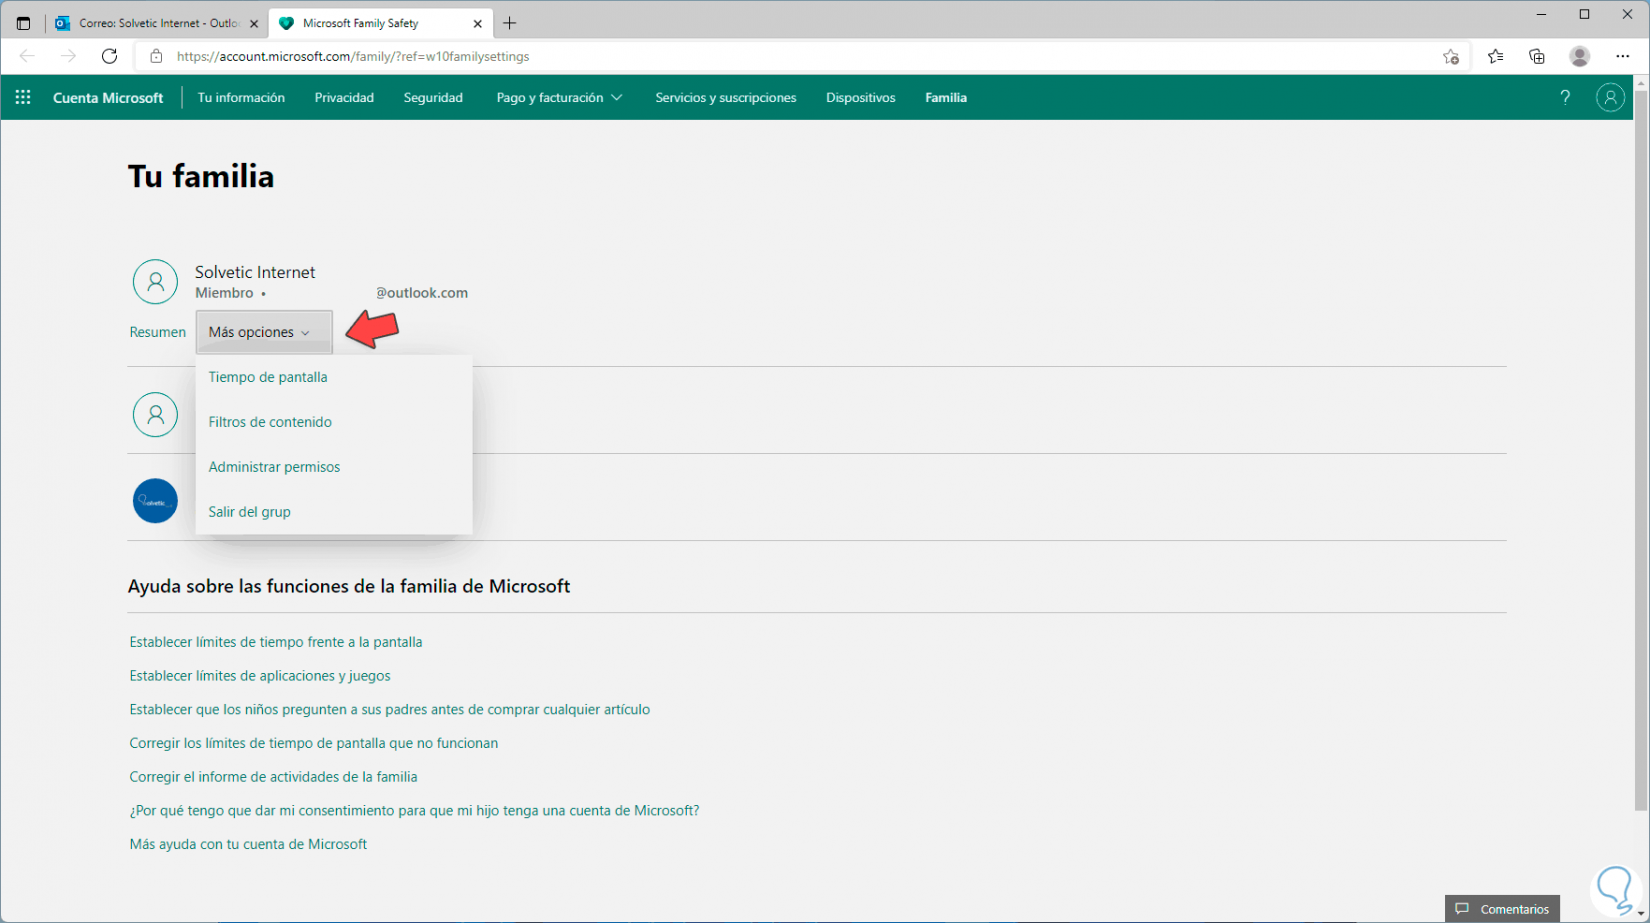Select Administrar permisos from menu
The width and height of the screenshot is (1650, 923).
pyautogui.click(x=274, y=467)
